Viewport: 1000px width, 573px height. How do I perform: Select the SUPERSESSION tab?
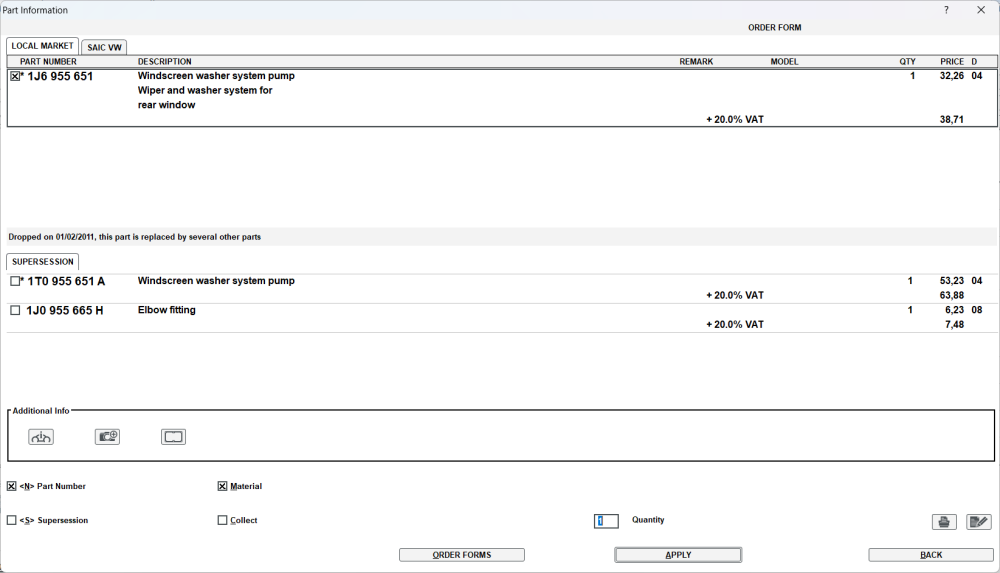point(43,262)
